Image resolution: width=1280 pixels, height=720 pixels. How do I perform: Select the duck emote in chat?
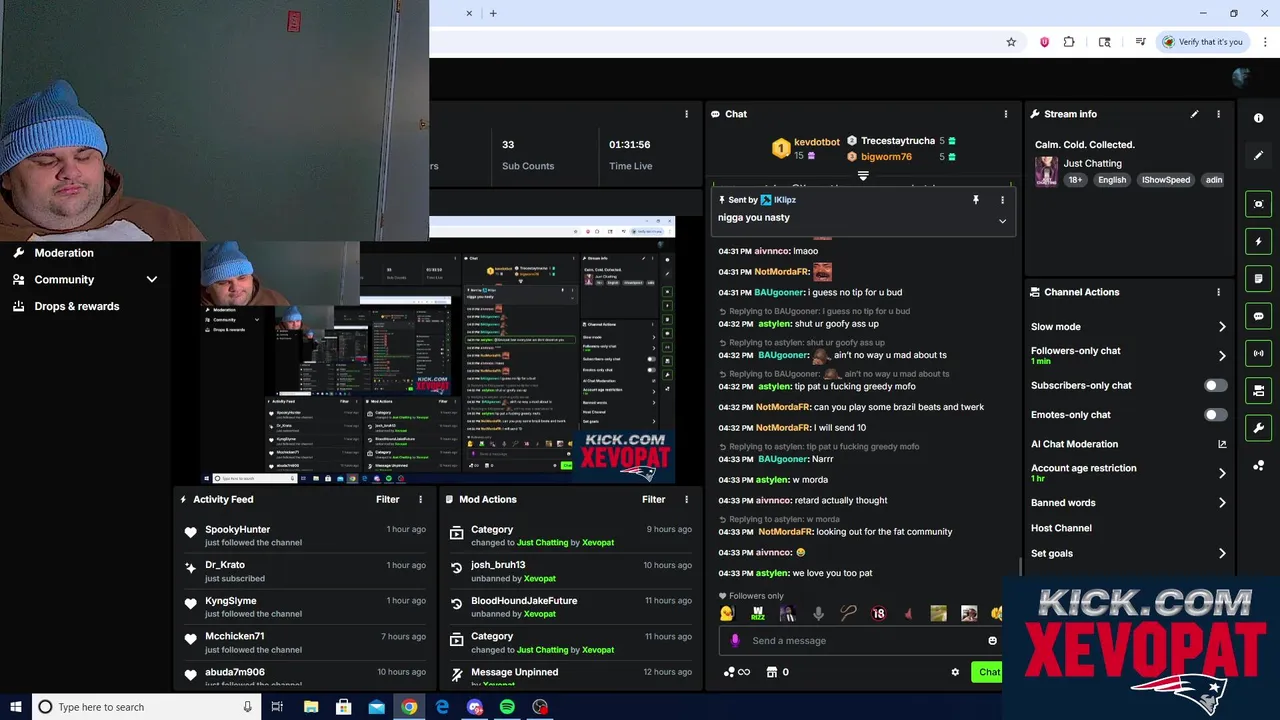pos(727,613)
